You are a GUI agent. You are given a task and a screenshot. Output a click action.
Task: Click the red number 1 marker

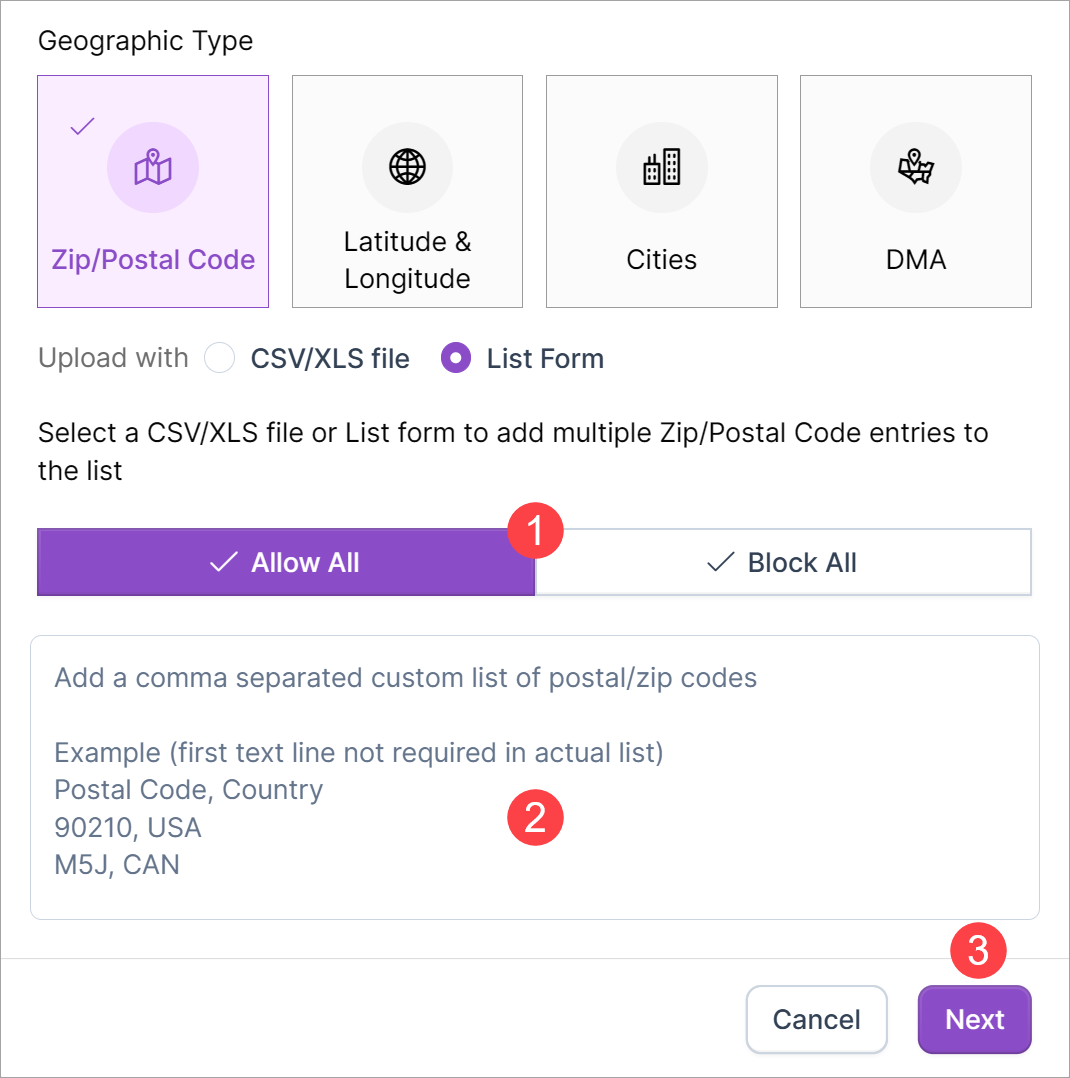pos(535,531)
